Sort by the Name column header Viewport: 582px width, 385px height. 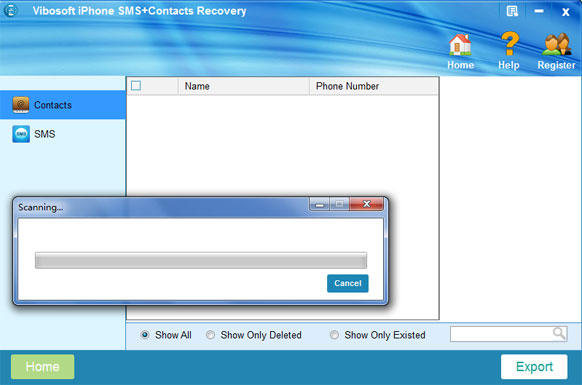point(243,86)
